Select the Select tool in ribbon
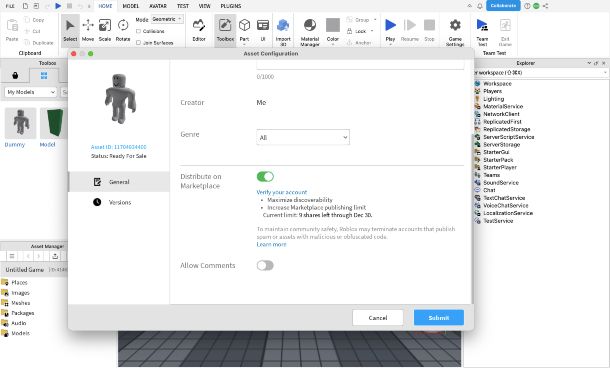The height and width of the screenshot is (381, 610). pos(70,30)
